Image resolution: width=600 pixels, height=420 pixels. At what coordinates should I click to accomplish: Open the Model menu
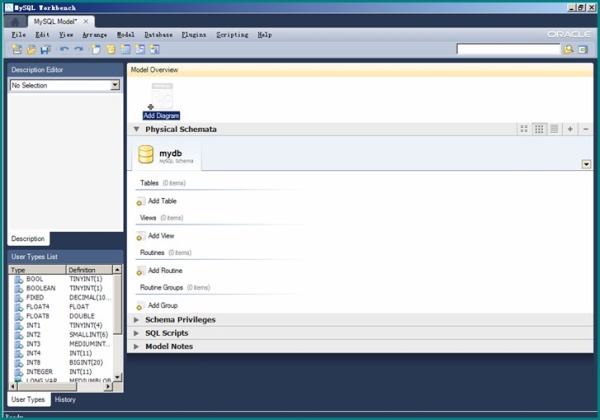(x=126, y=35)
